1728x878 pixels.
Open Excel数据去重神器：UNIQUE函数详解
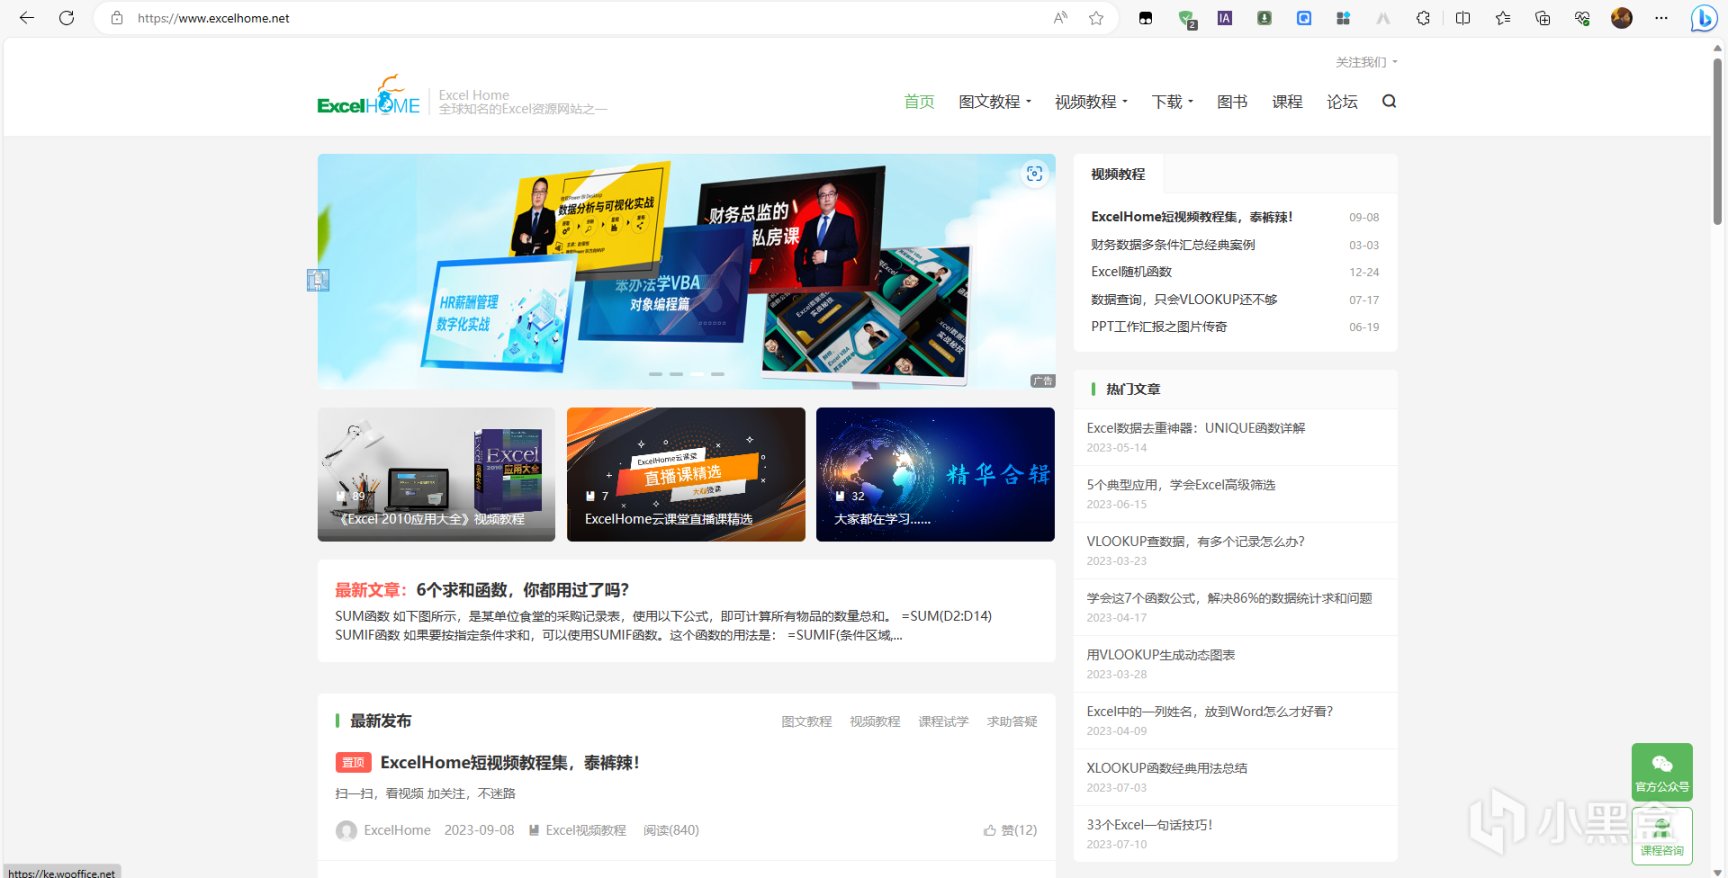coord(1196,428)
